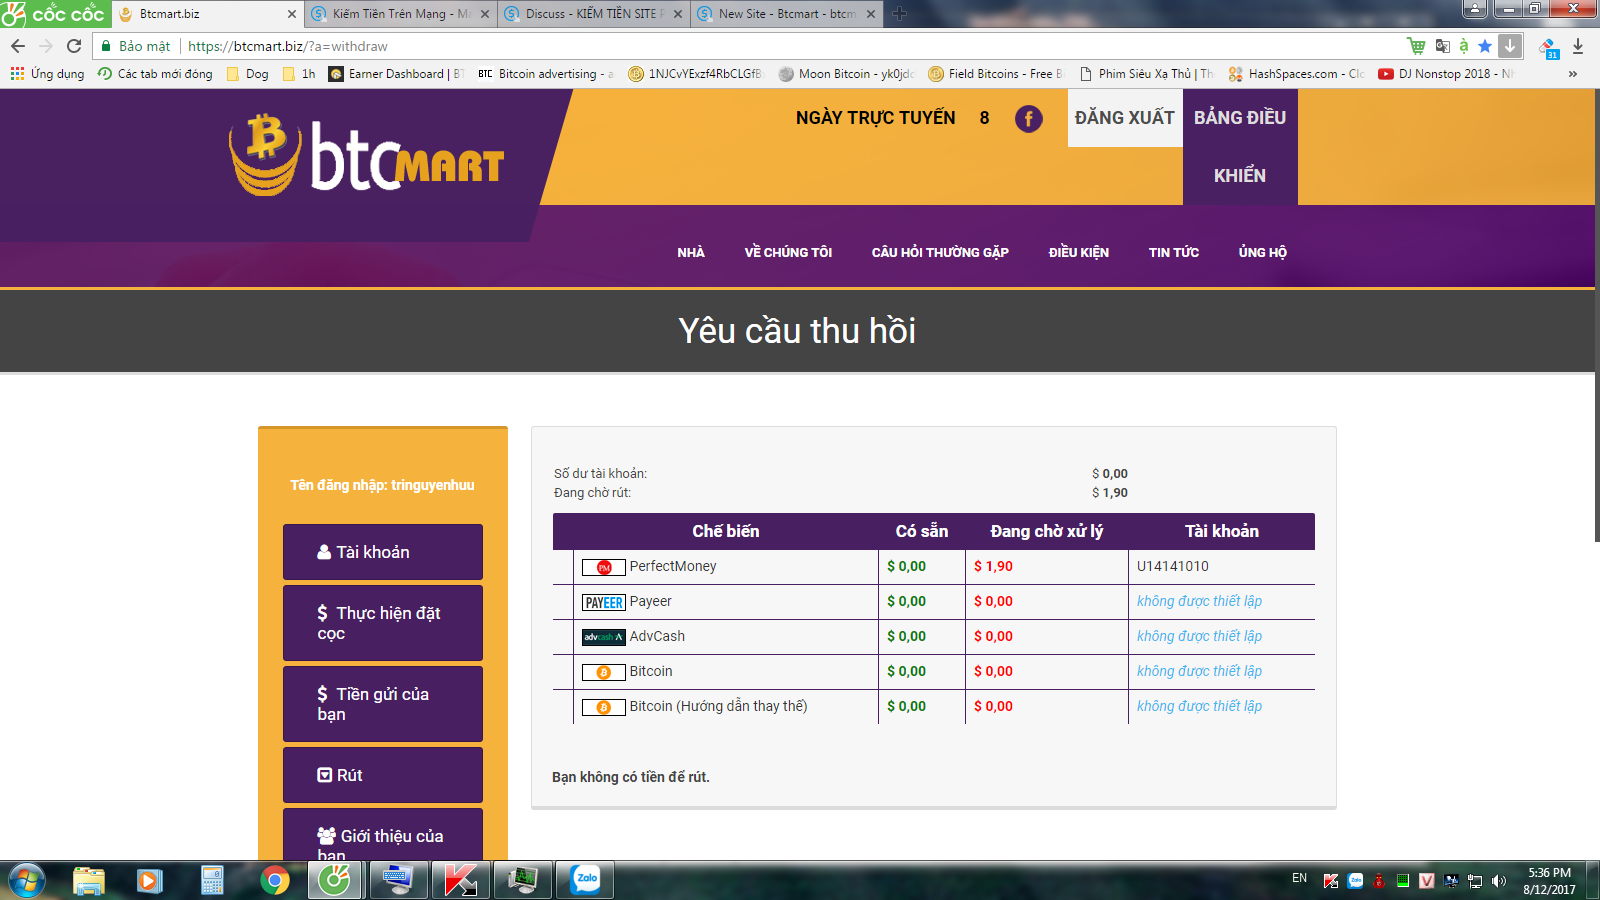This screenshot has height=900, width=1600.
Task: Close the Btcmart.biz tab
Action: pyautogui.click(x=292, y=14)
